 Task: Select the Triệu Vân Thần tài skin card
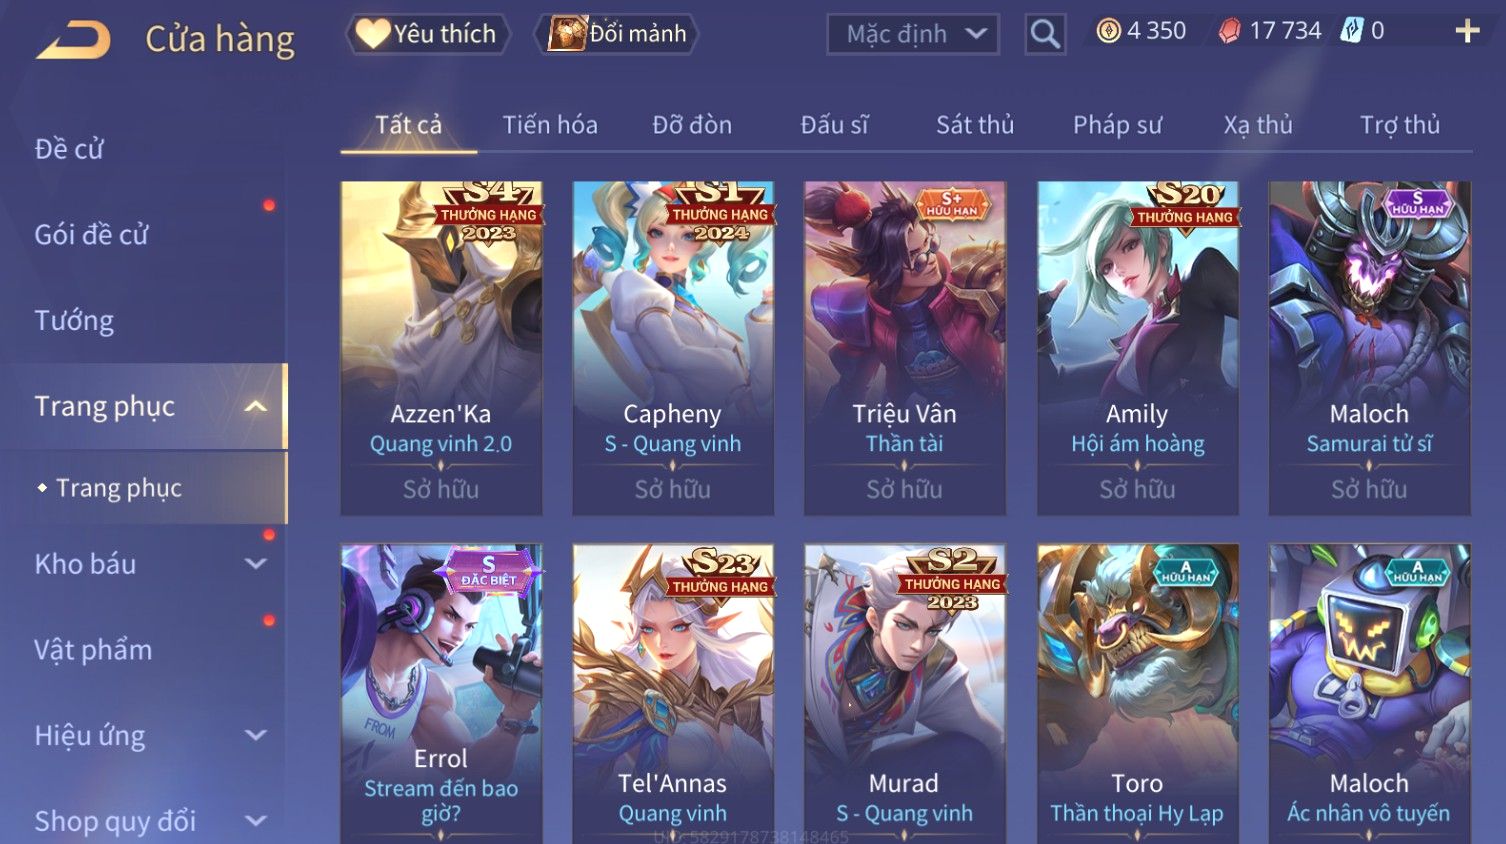905,348
